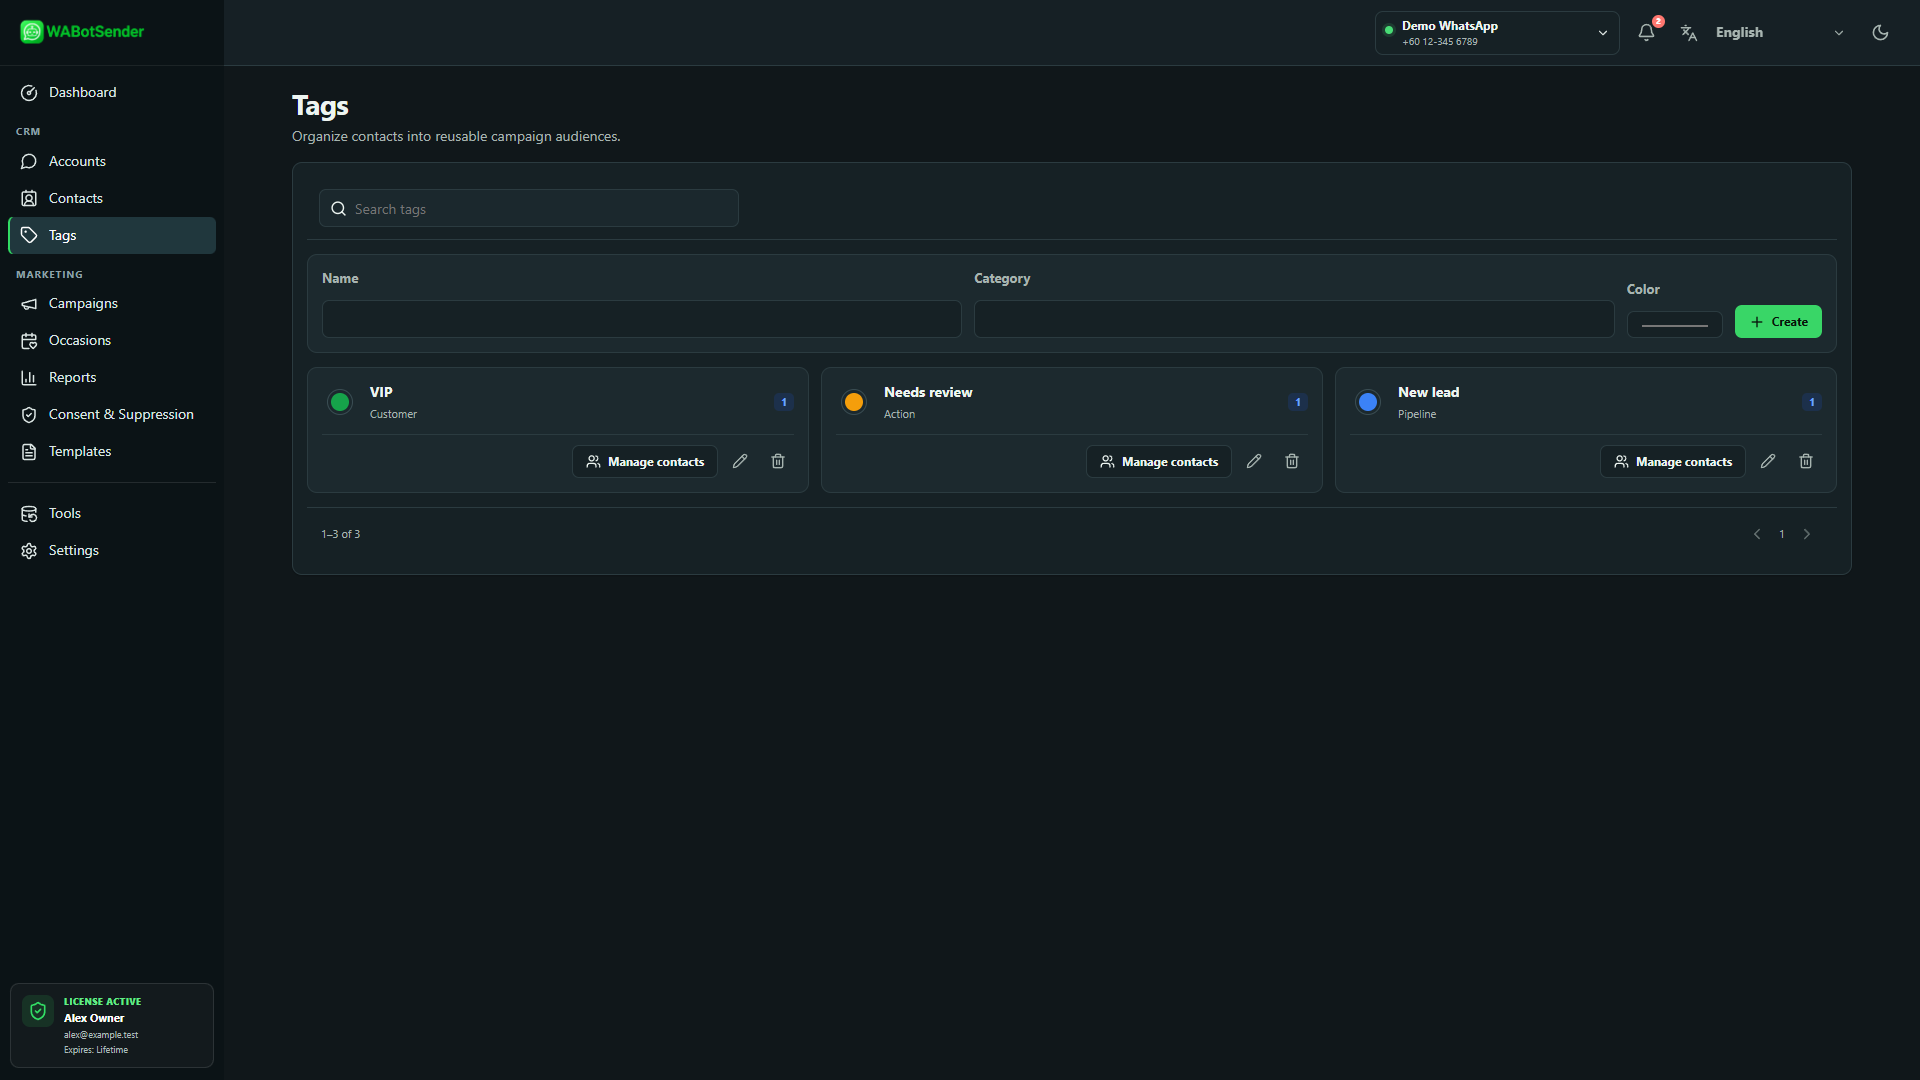Manage contacts for New lead tag
The image size is (1920, 1080).
point(1673,461)
